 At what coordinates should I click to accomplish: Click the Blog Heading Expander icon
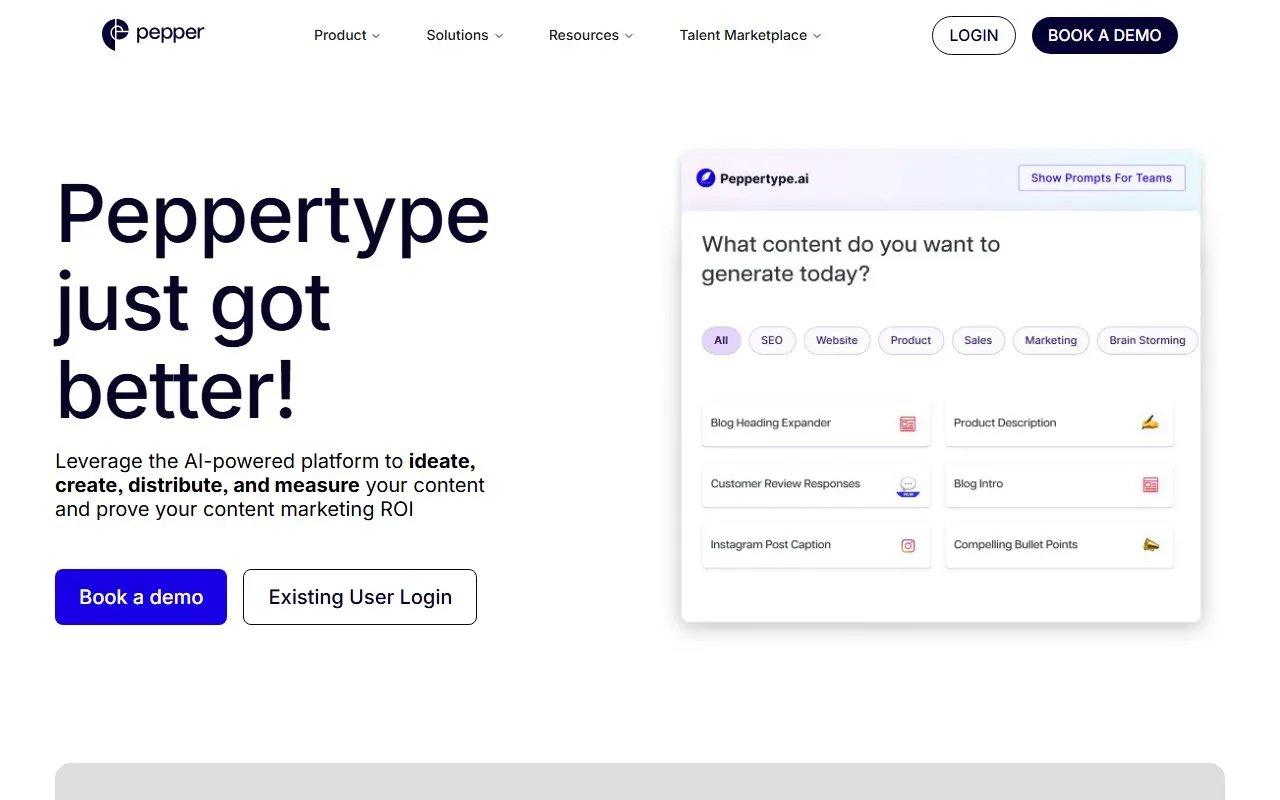(x=907, y=423)
